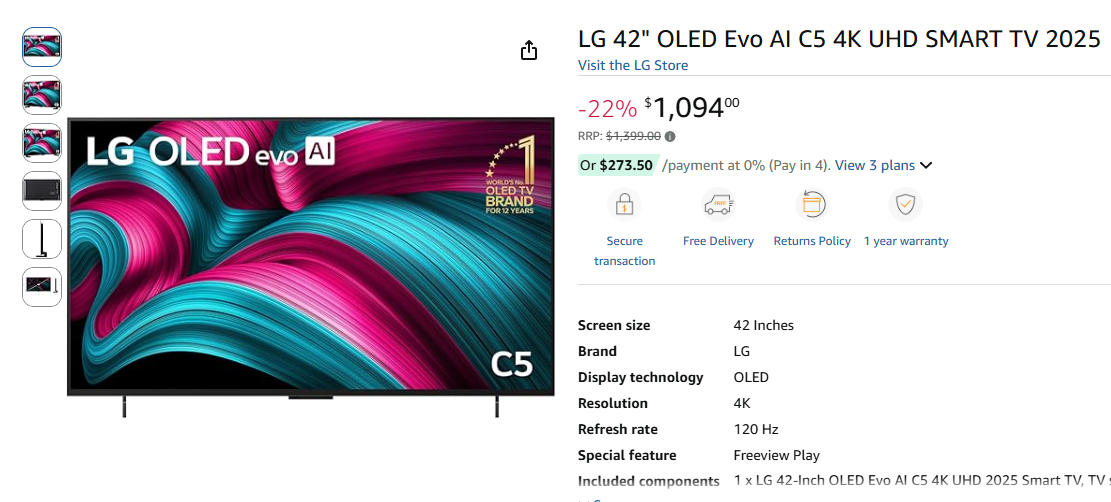Click the 1 year warranty shield icon
The image size is (1111, 502).
point(905,205)
